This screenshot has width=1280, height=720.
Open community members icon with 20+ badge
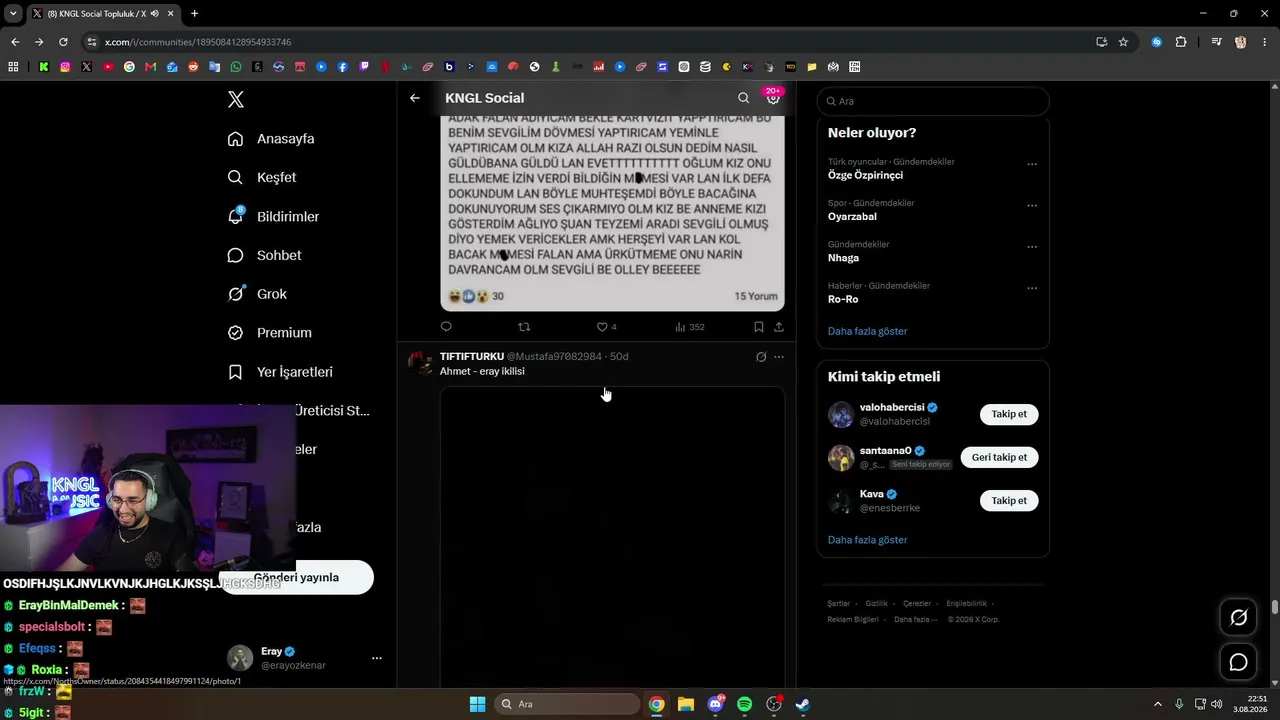(x=773, y=97)
